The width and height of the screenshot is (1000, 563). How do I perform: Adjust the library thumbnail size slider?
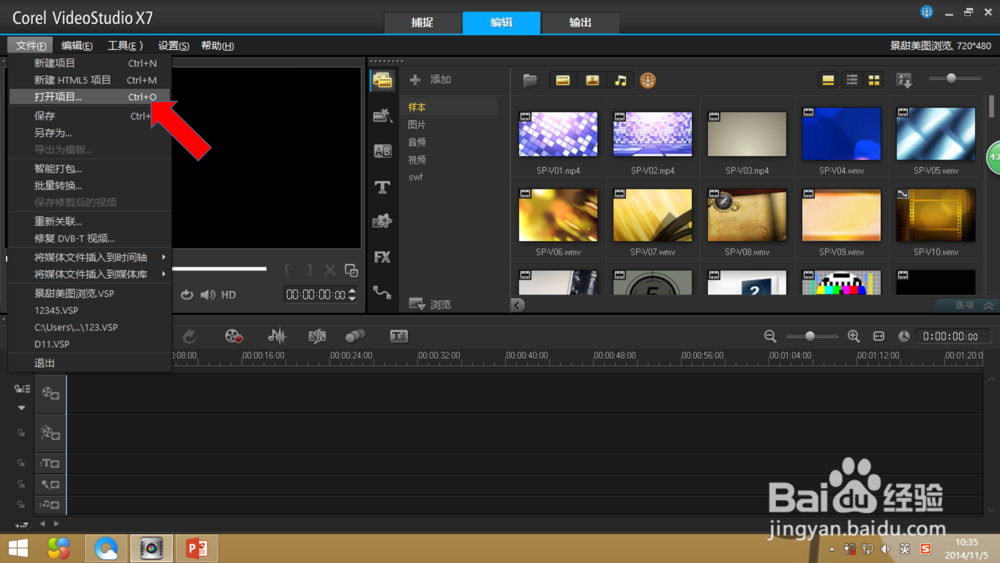pyautogui.click(x=954, y=78)
